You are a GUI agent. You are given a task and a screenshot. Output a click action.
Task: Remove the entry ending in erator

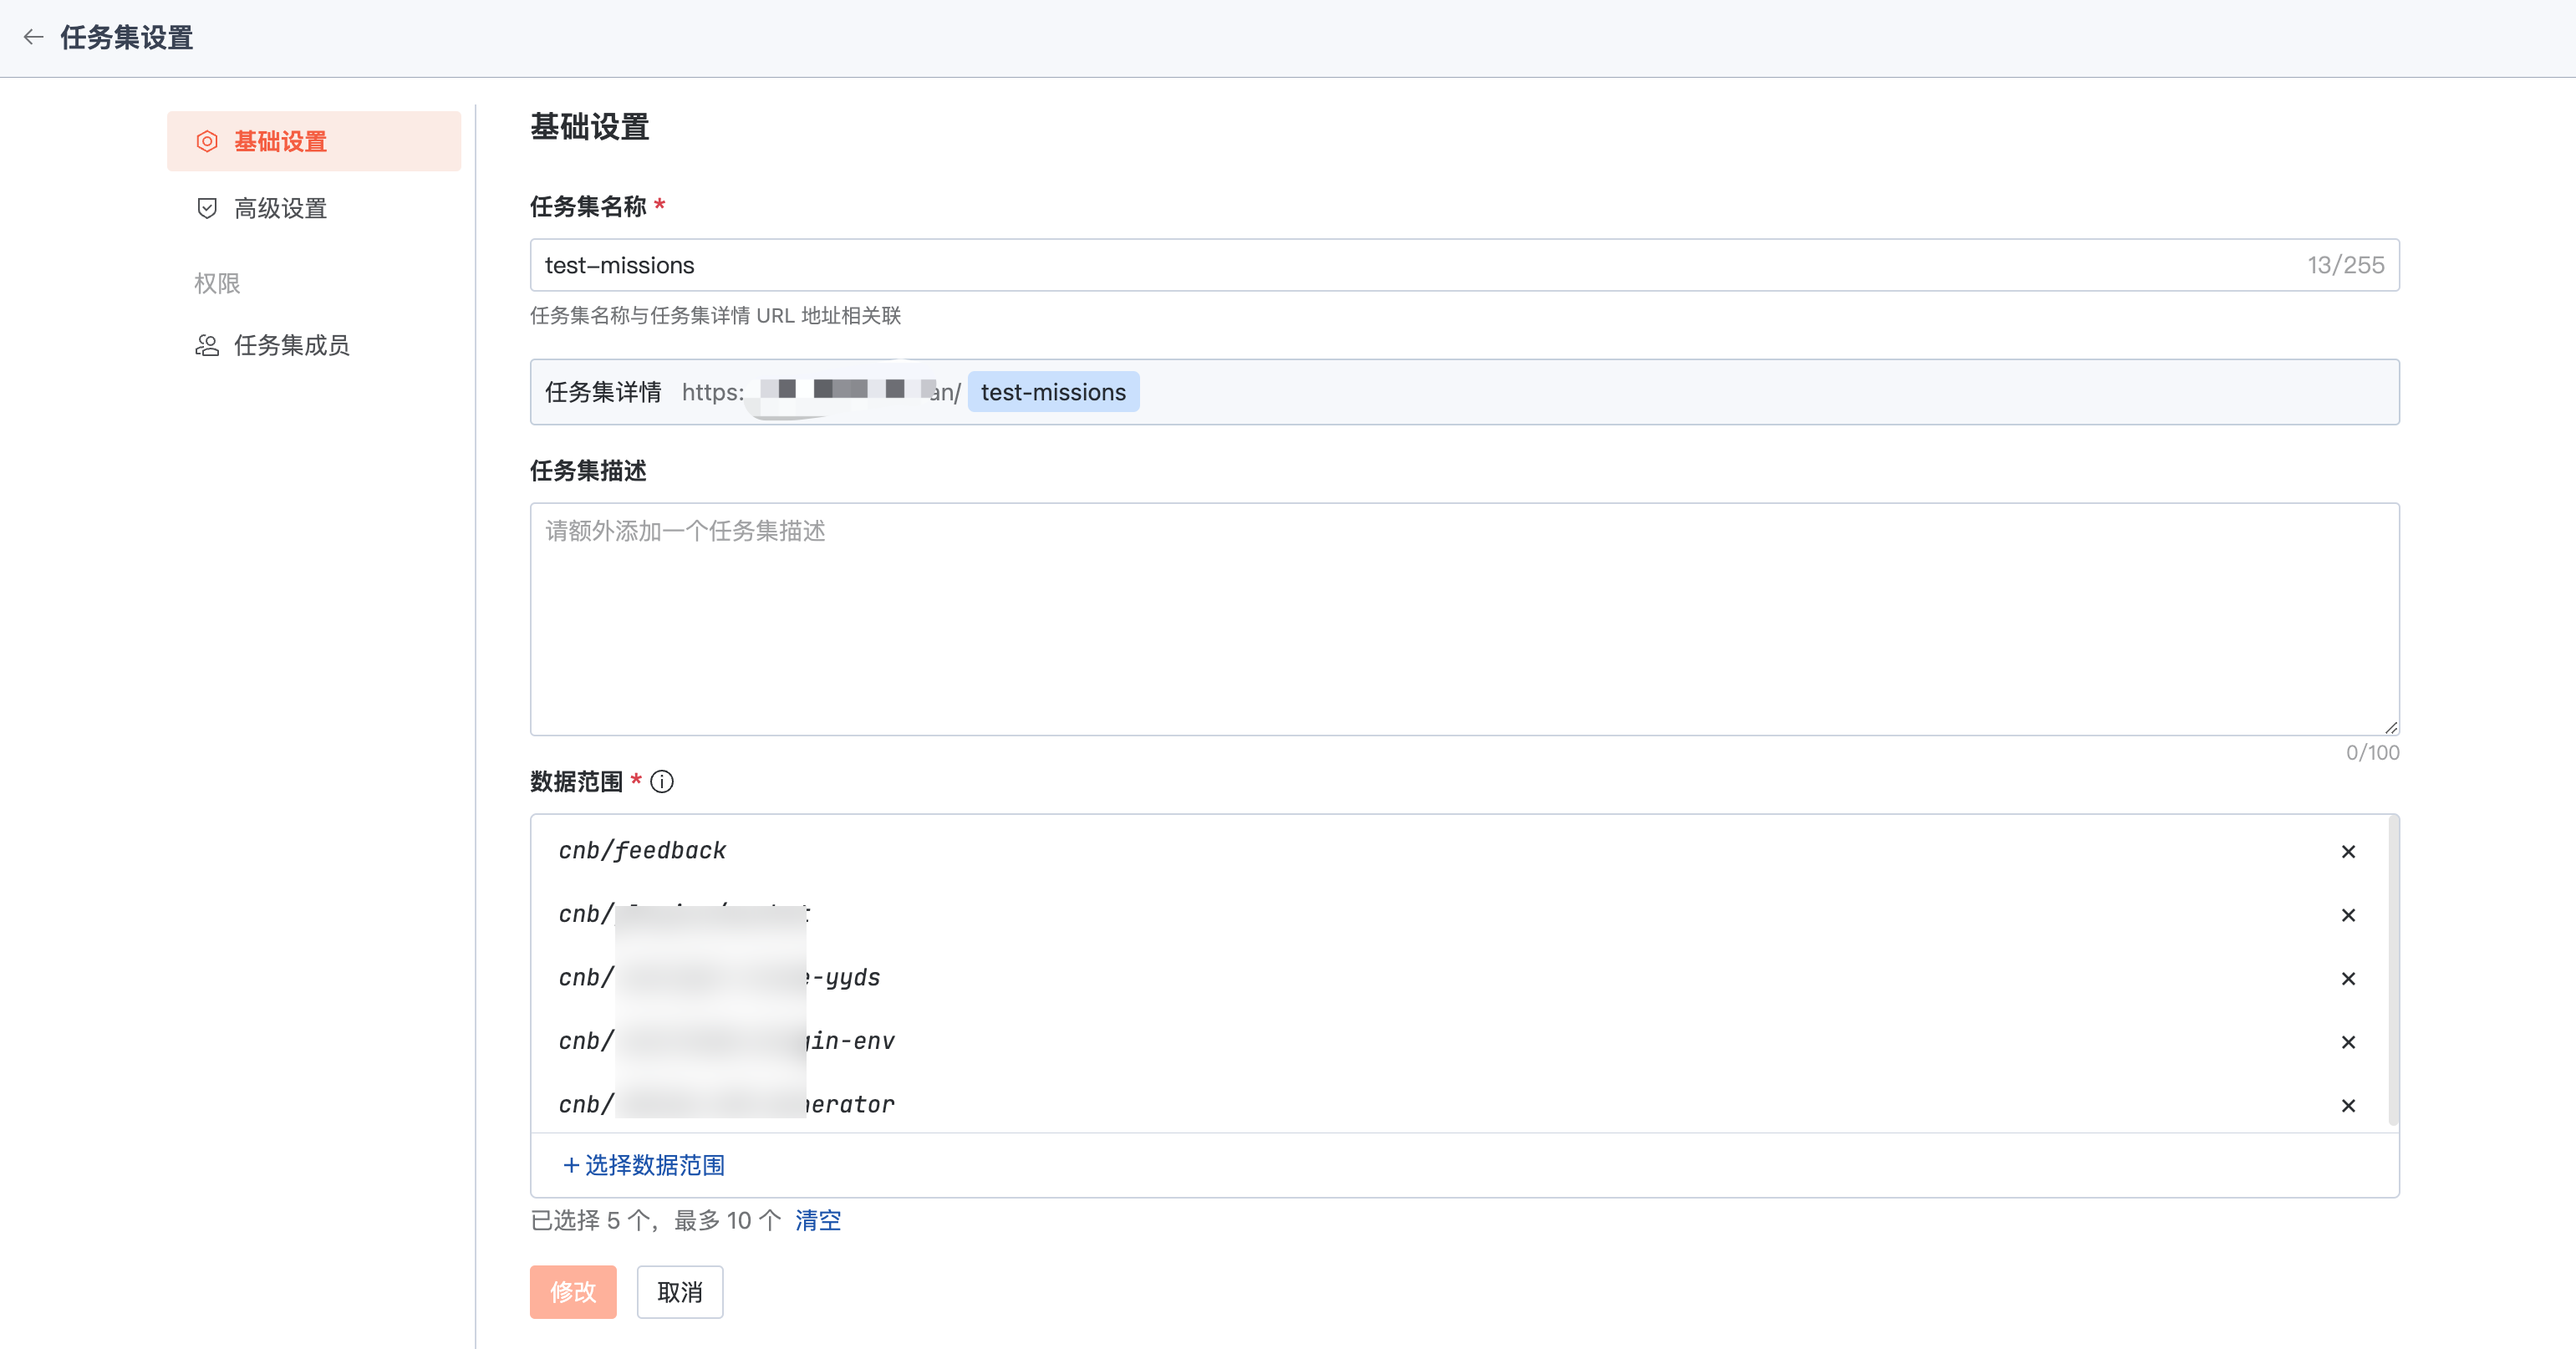point(2348,1105)
